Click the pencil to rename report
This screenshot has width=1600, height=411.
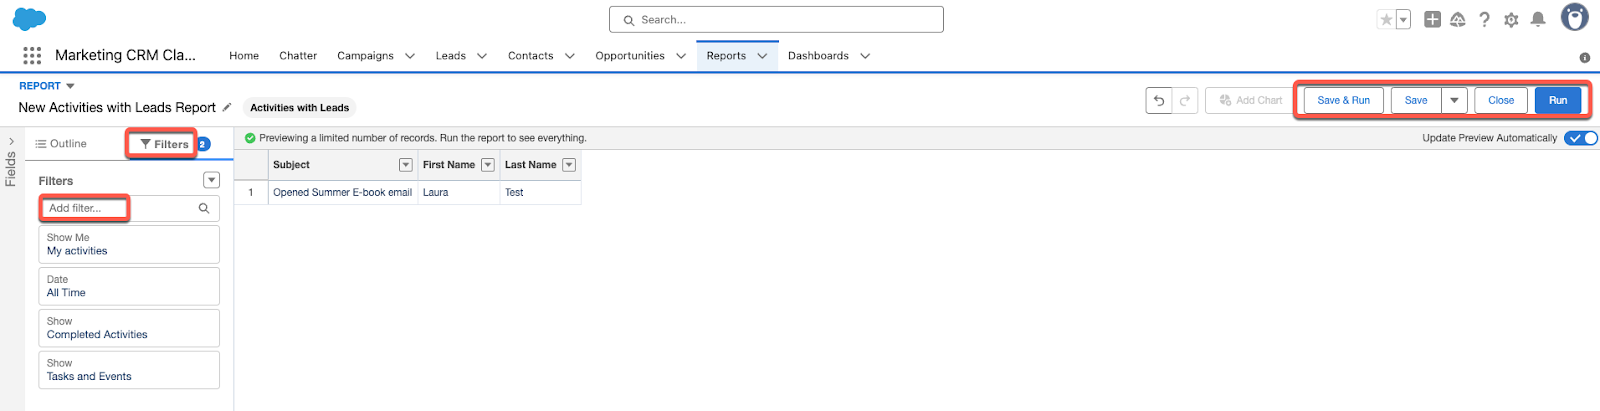[227, 107]
